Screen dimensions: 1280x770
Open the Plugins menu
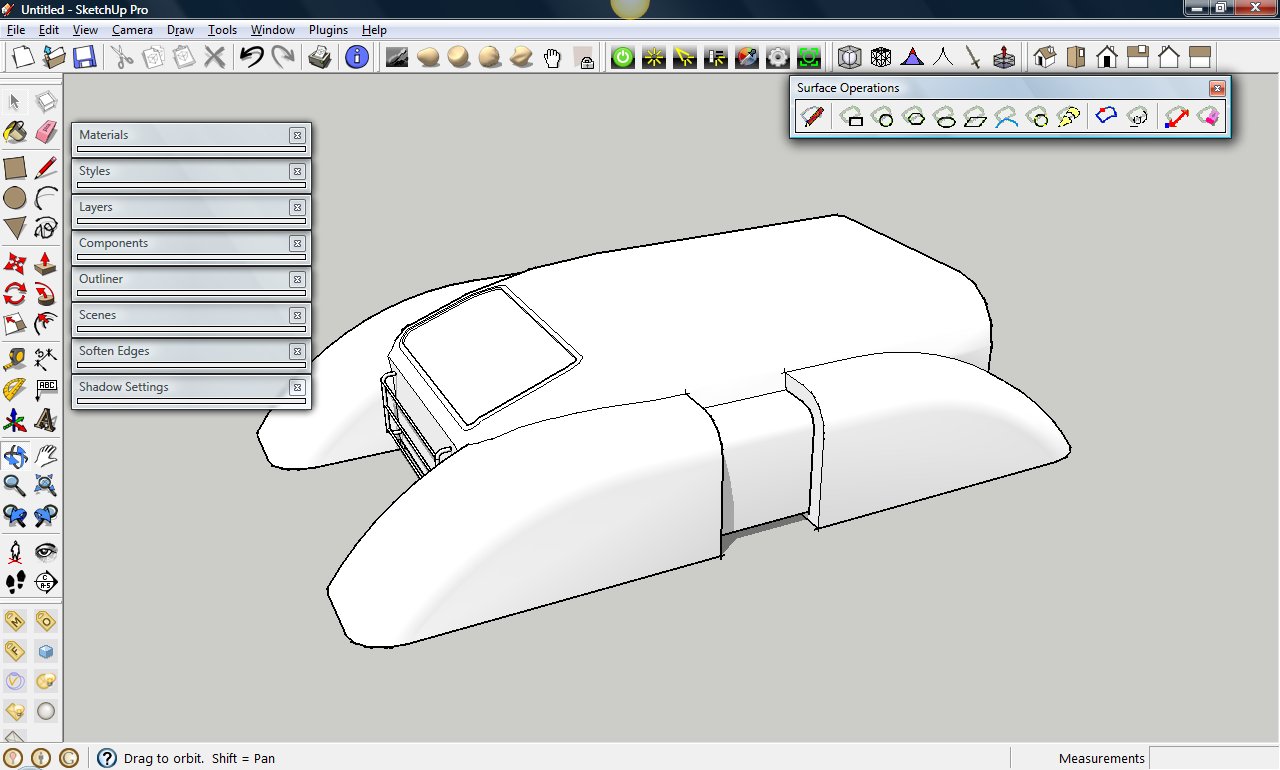point(328,30)
